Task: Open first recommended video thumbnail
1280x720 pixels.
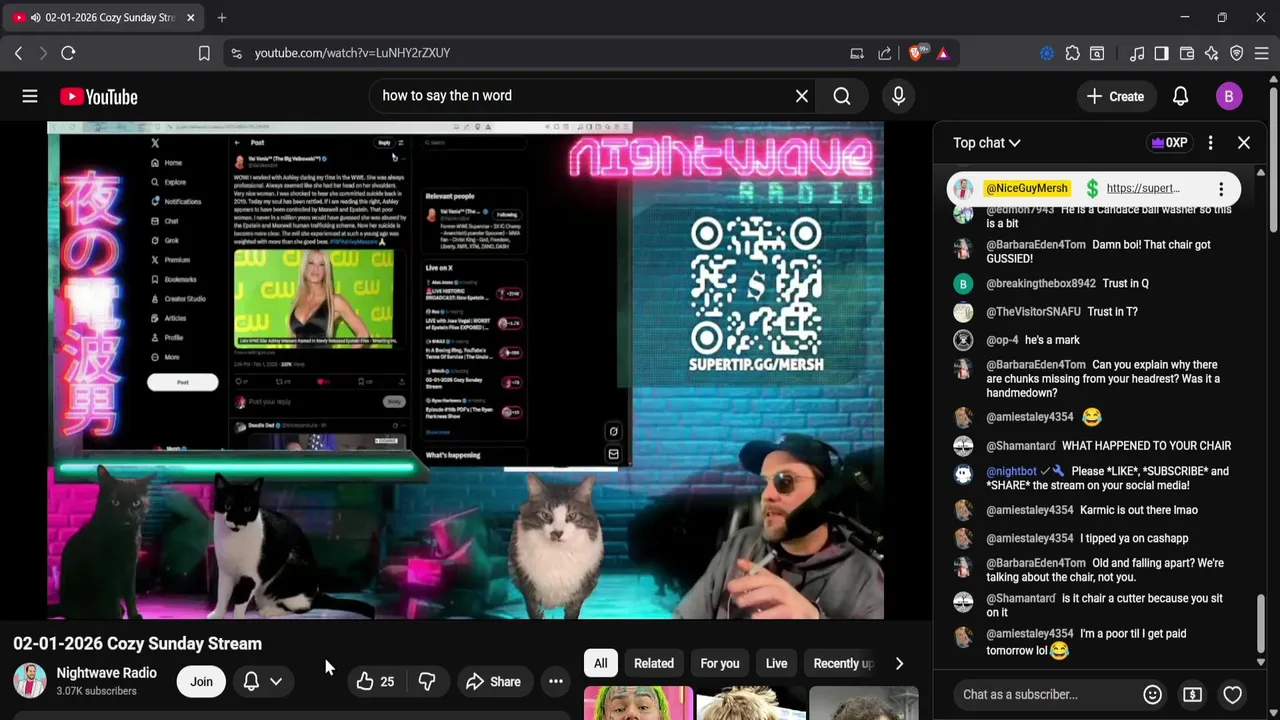Action: click(x=638, y=703)
